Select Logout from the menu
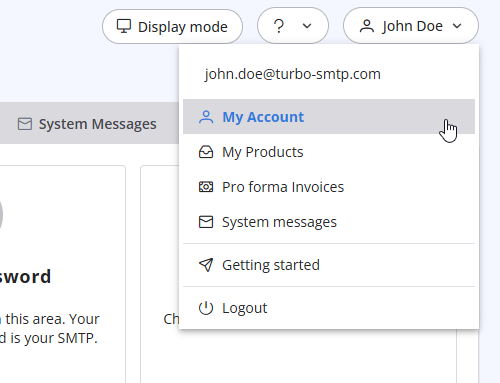Screen dimensions: 500x383 coord(329,308)
